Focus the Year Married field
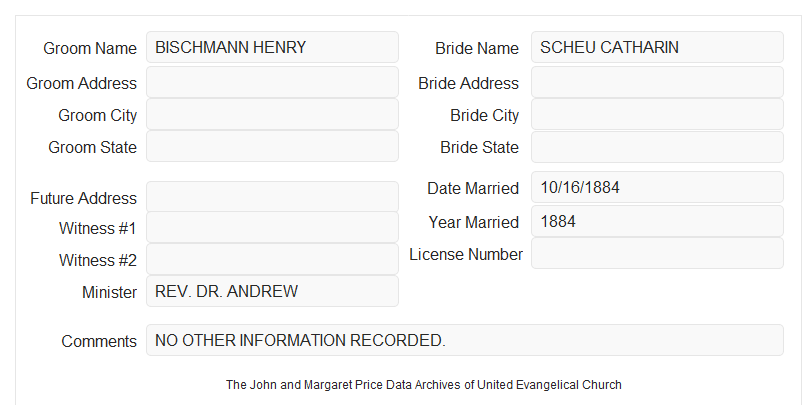This screenshot has width=805, height=405. pyautogui.click(x=657, y=221)
